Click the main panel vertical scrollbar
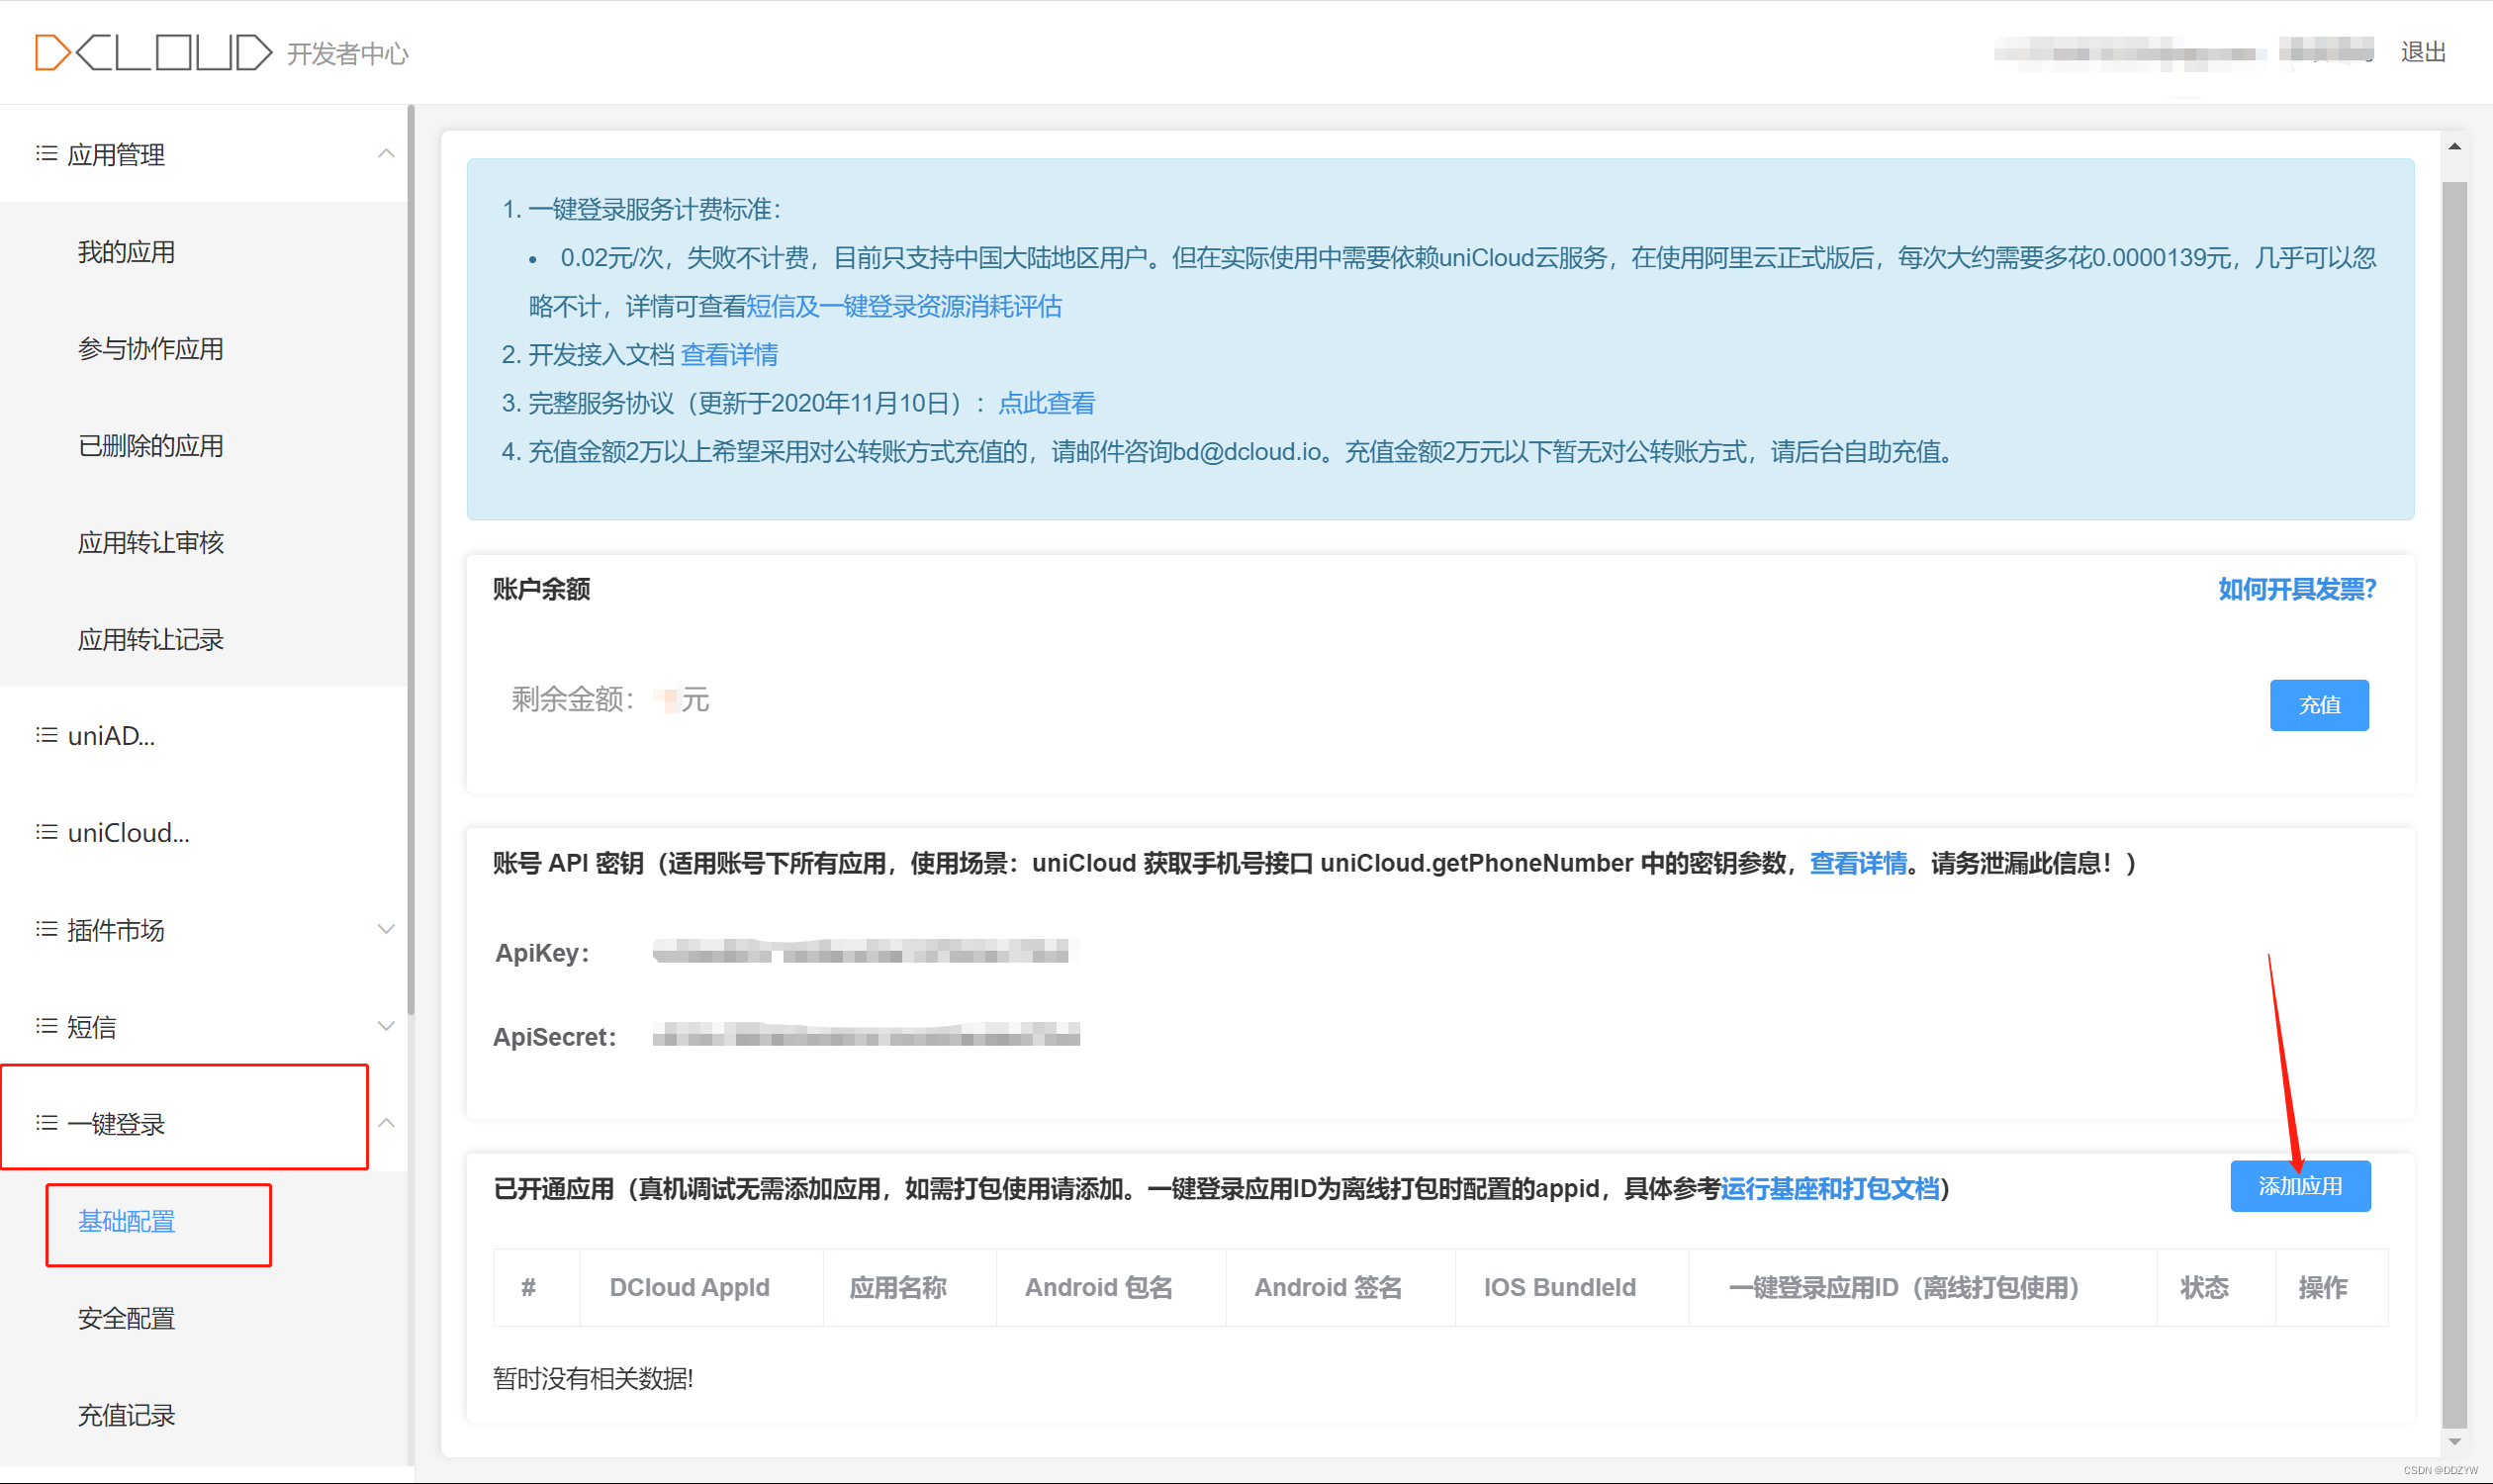This screenshot has height=1484, width=2493. 2454,800
